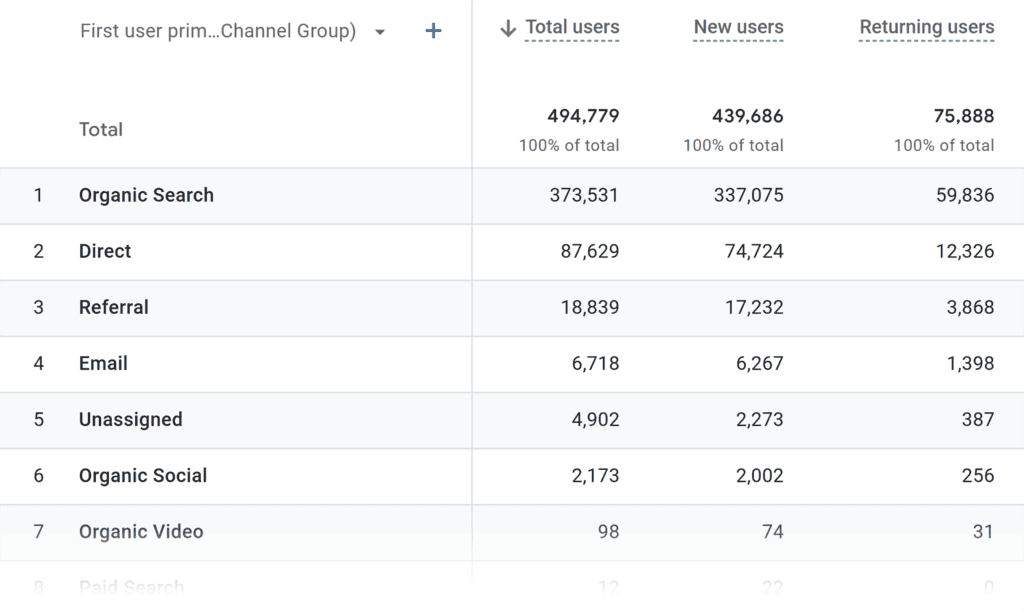Screen dimensions: 1024x613
Task: Select the Organic Search row label
Action: click(146, 195)
